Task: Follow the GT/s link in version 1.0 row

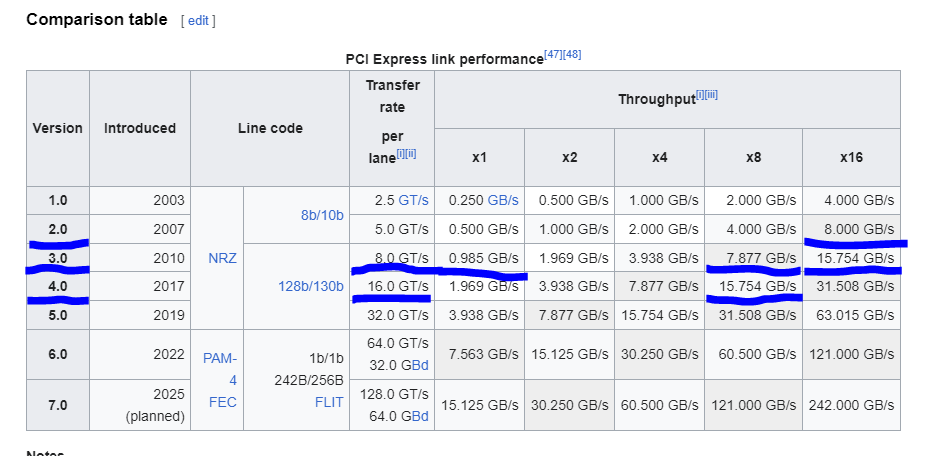Action: [x=413, y=200]
